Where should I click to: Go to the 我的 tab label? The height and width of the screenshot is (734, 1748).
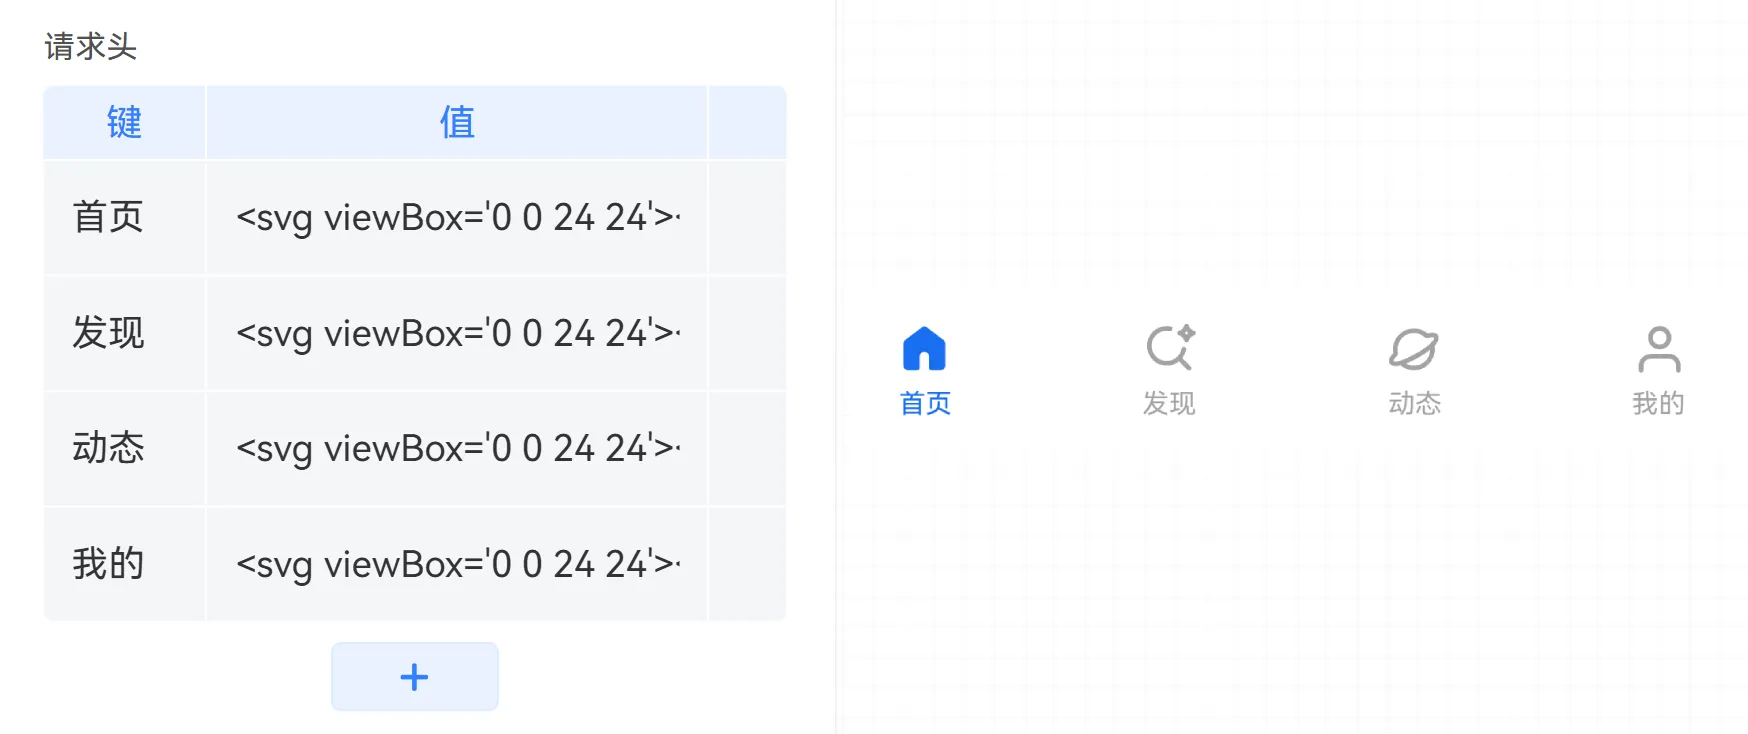(1658, 403)
